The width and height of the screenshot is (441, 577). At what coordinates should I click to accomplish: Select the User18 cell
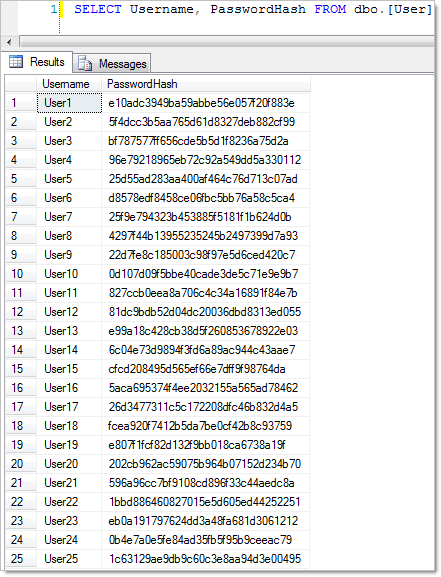(69, 426)
